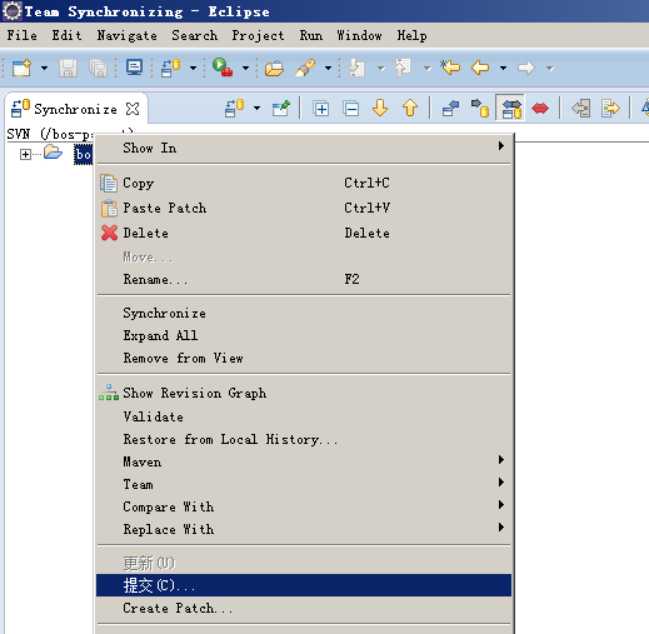Image resolution: width=649 pixels, height=634 pixels.
Task: Click the Back navigation arrow icon
Action: [x=480, y=67]
